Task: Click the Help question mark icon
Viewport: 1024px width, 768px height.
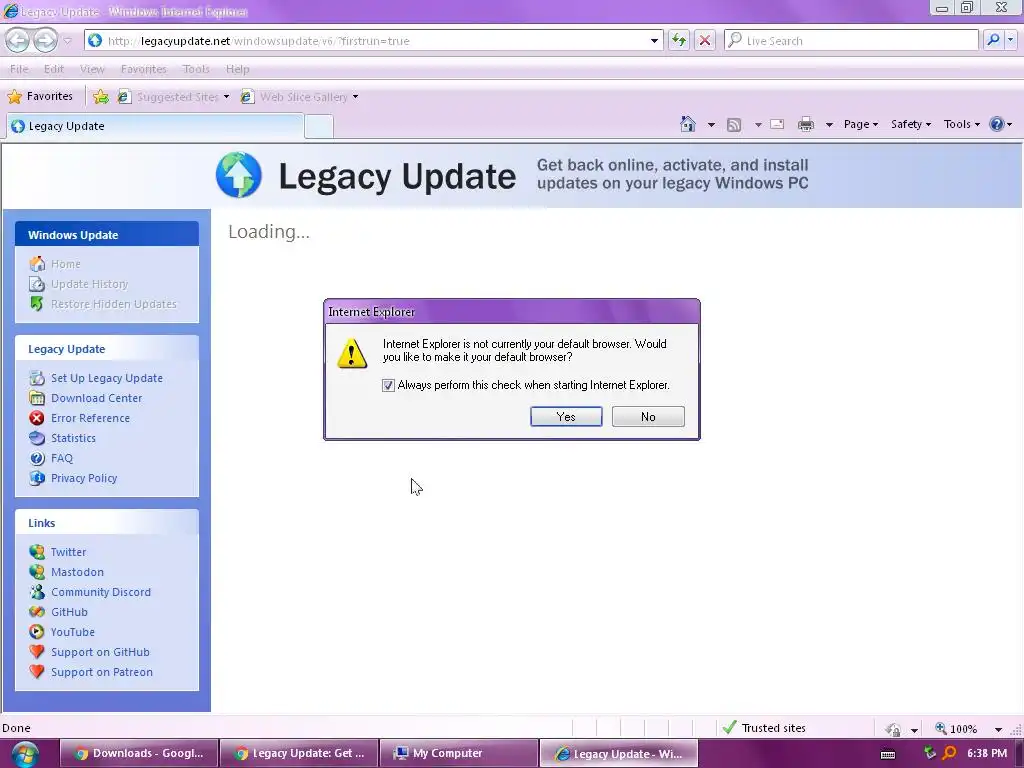Action: (x=997, y=124)
